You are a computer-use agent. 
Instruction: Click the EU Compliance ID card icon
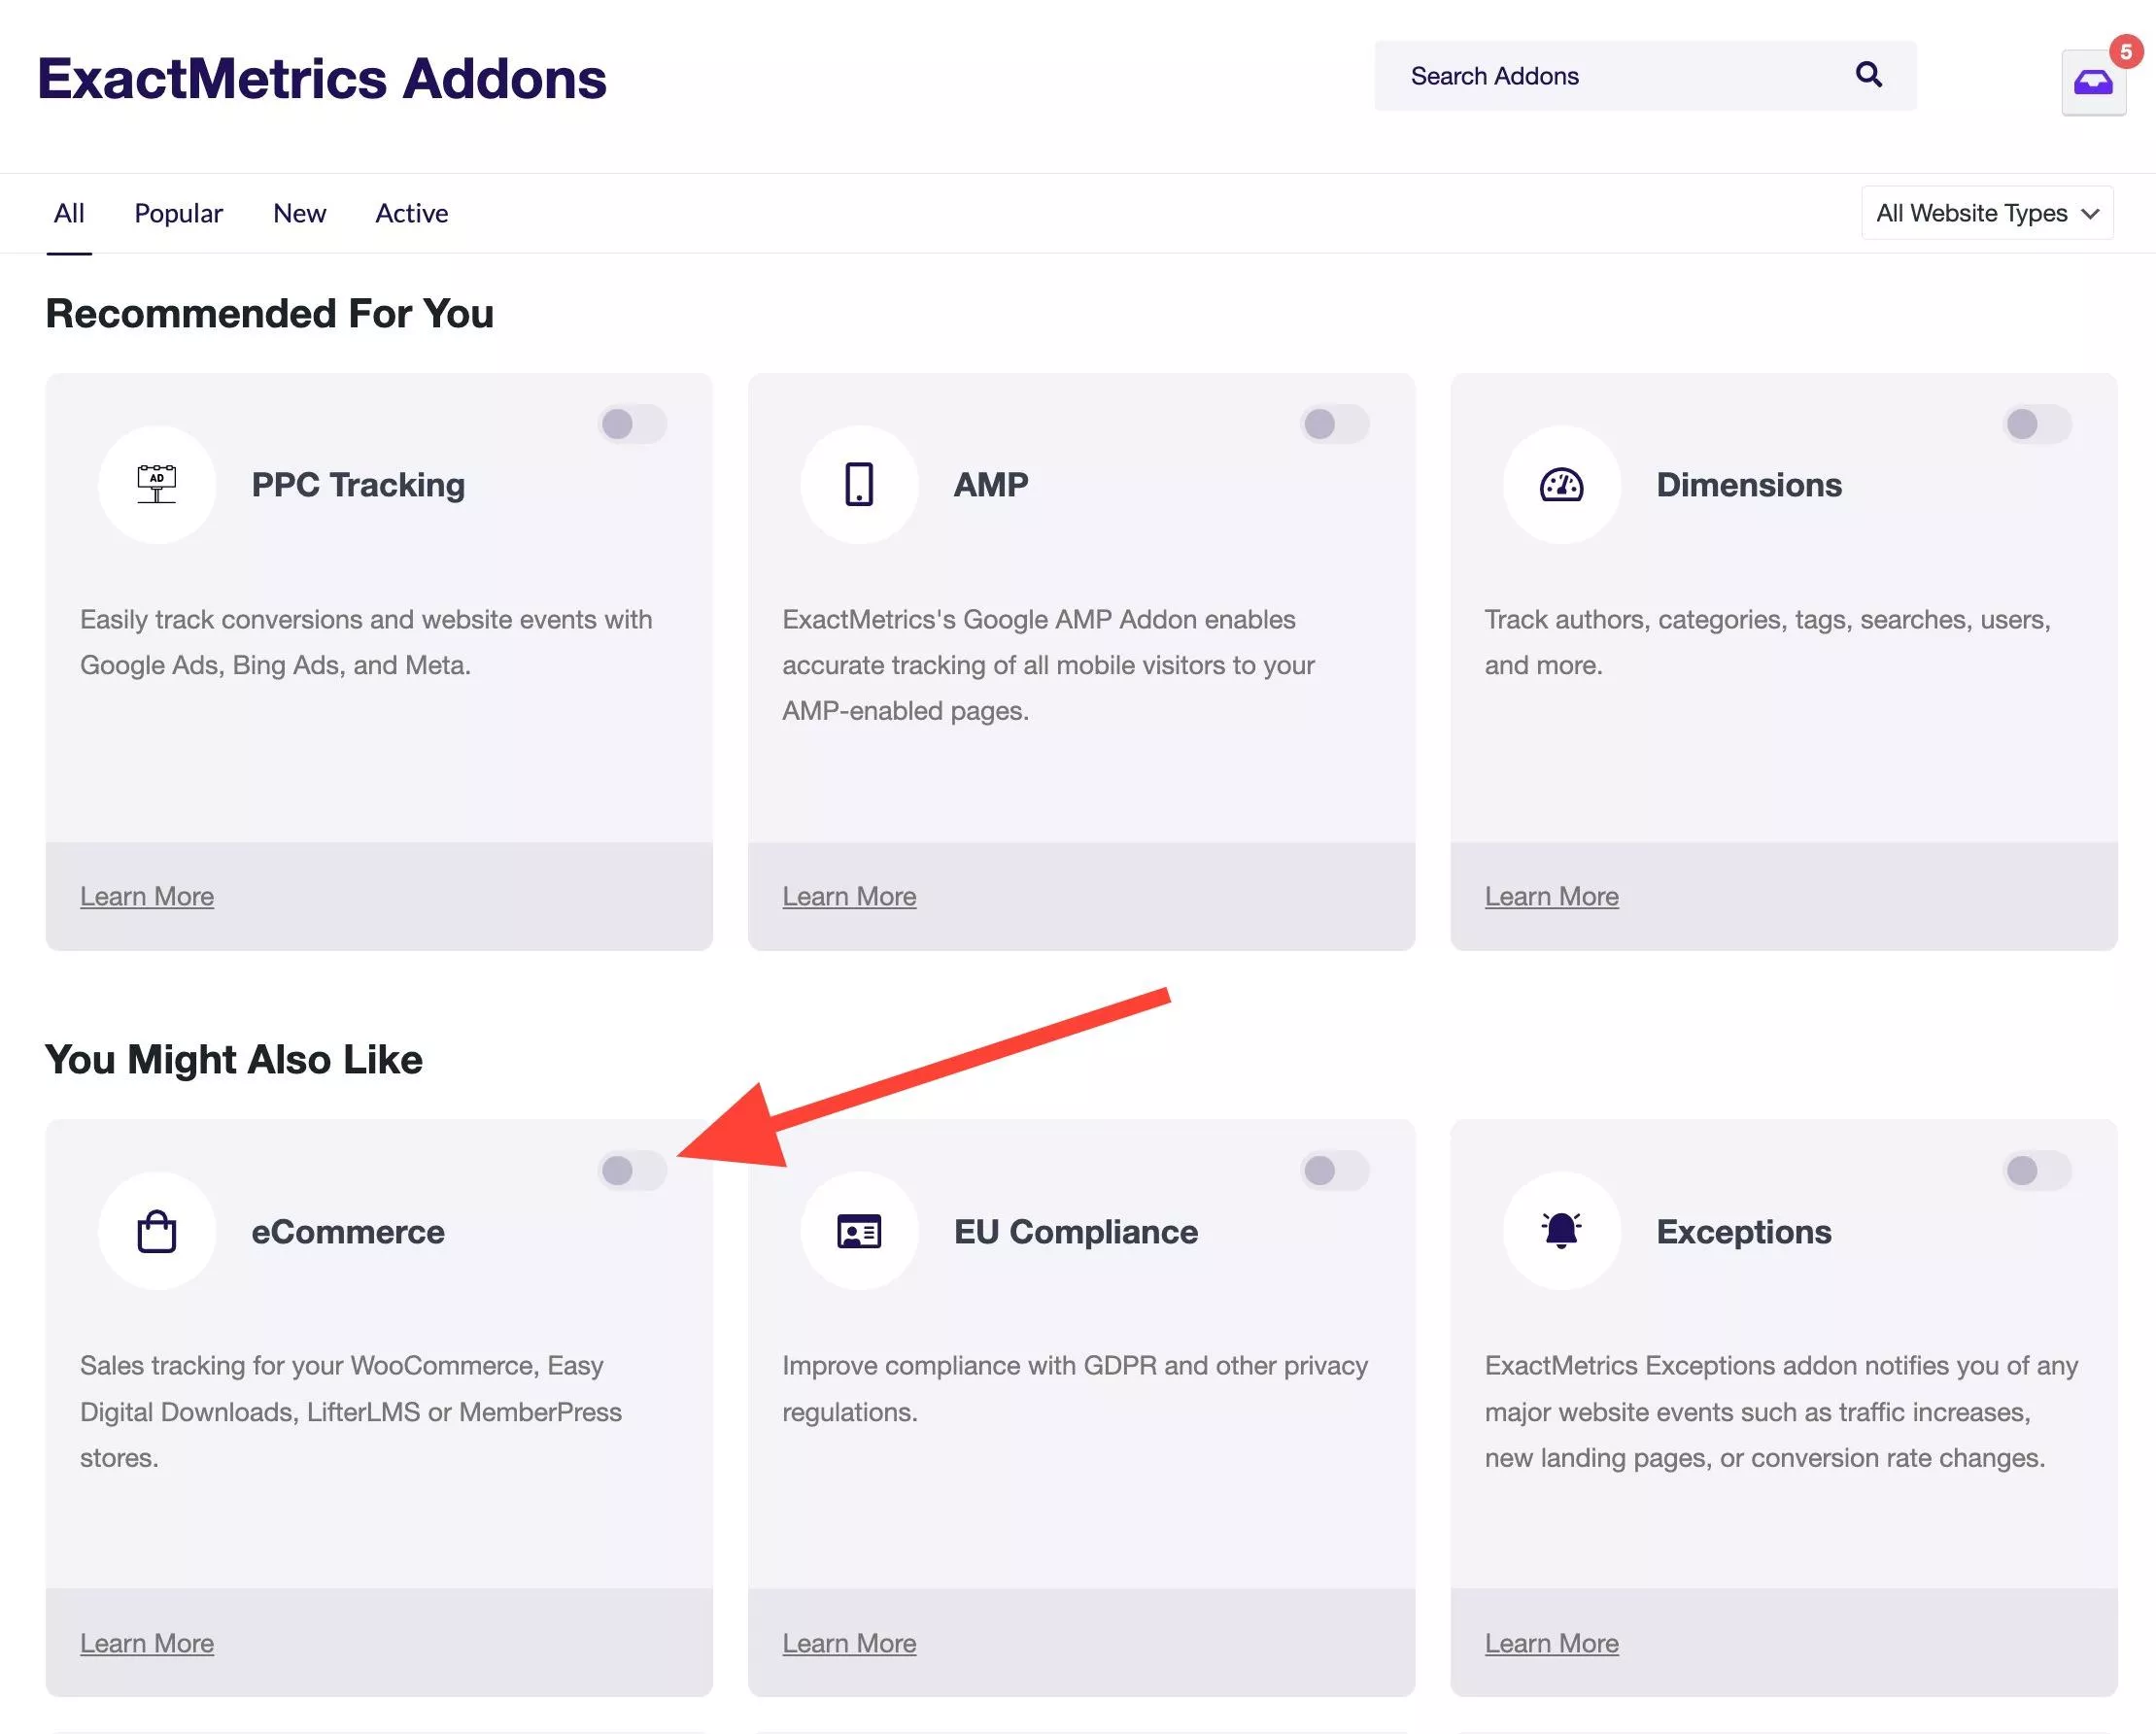pos(859,1231)
